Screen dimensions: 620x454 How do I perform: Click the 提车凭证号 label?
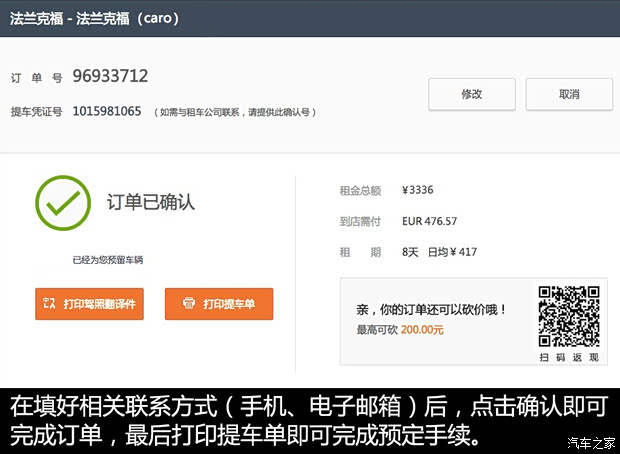[x=36, y=112]
